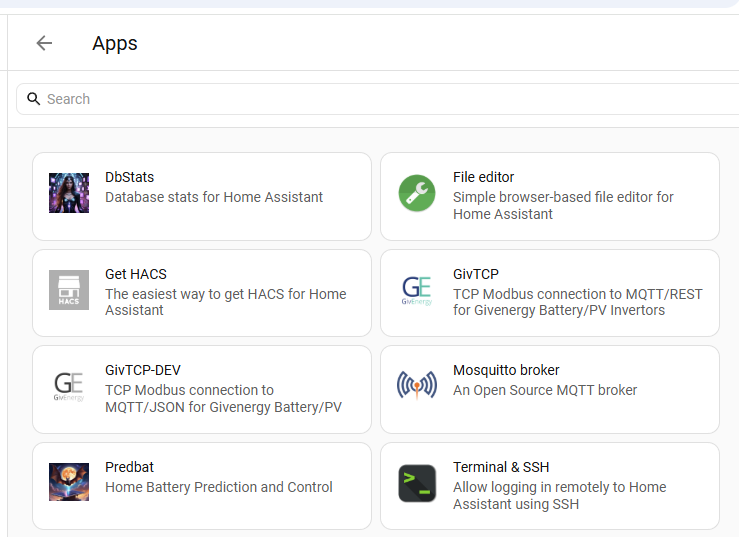
Task: Click the GivTCP-DEV grey GivEnergy logo
Action: tap(69, 387)
